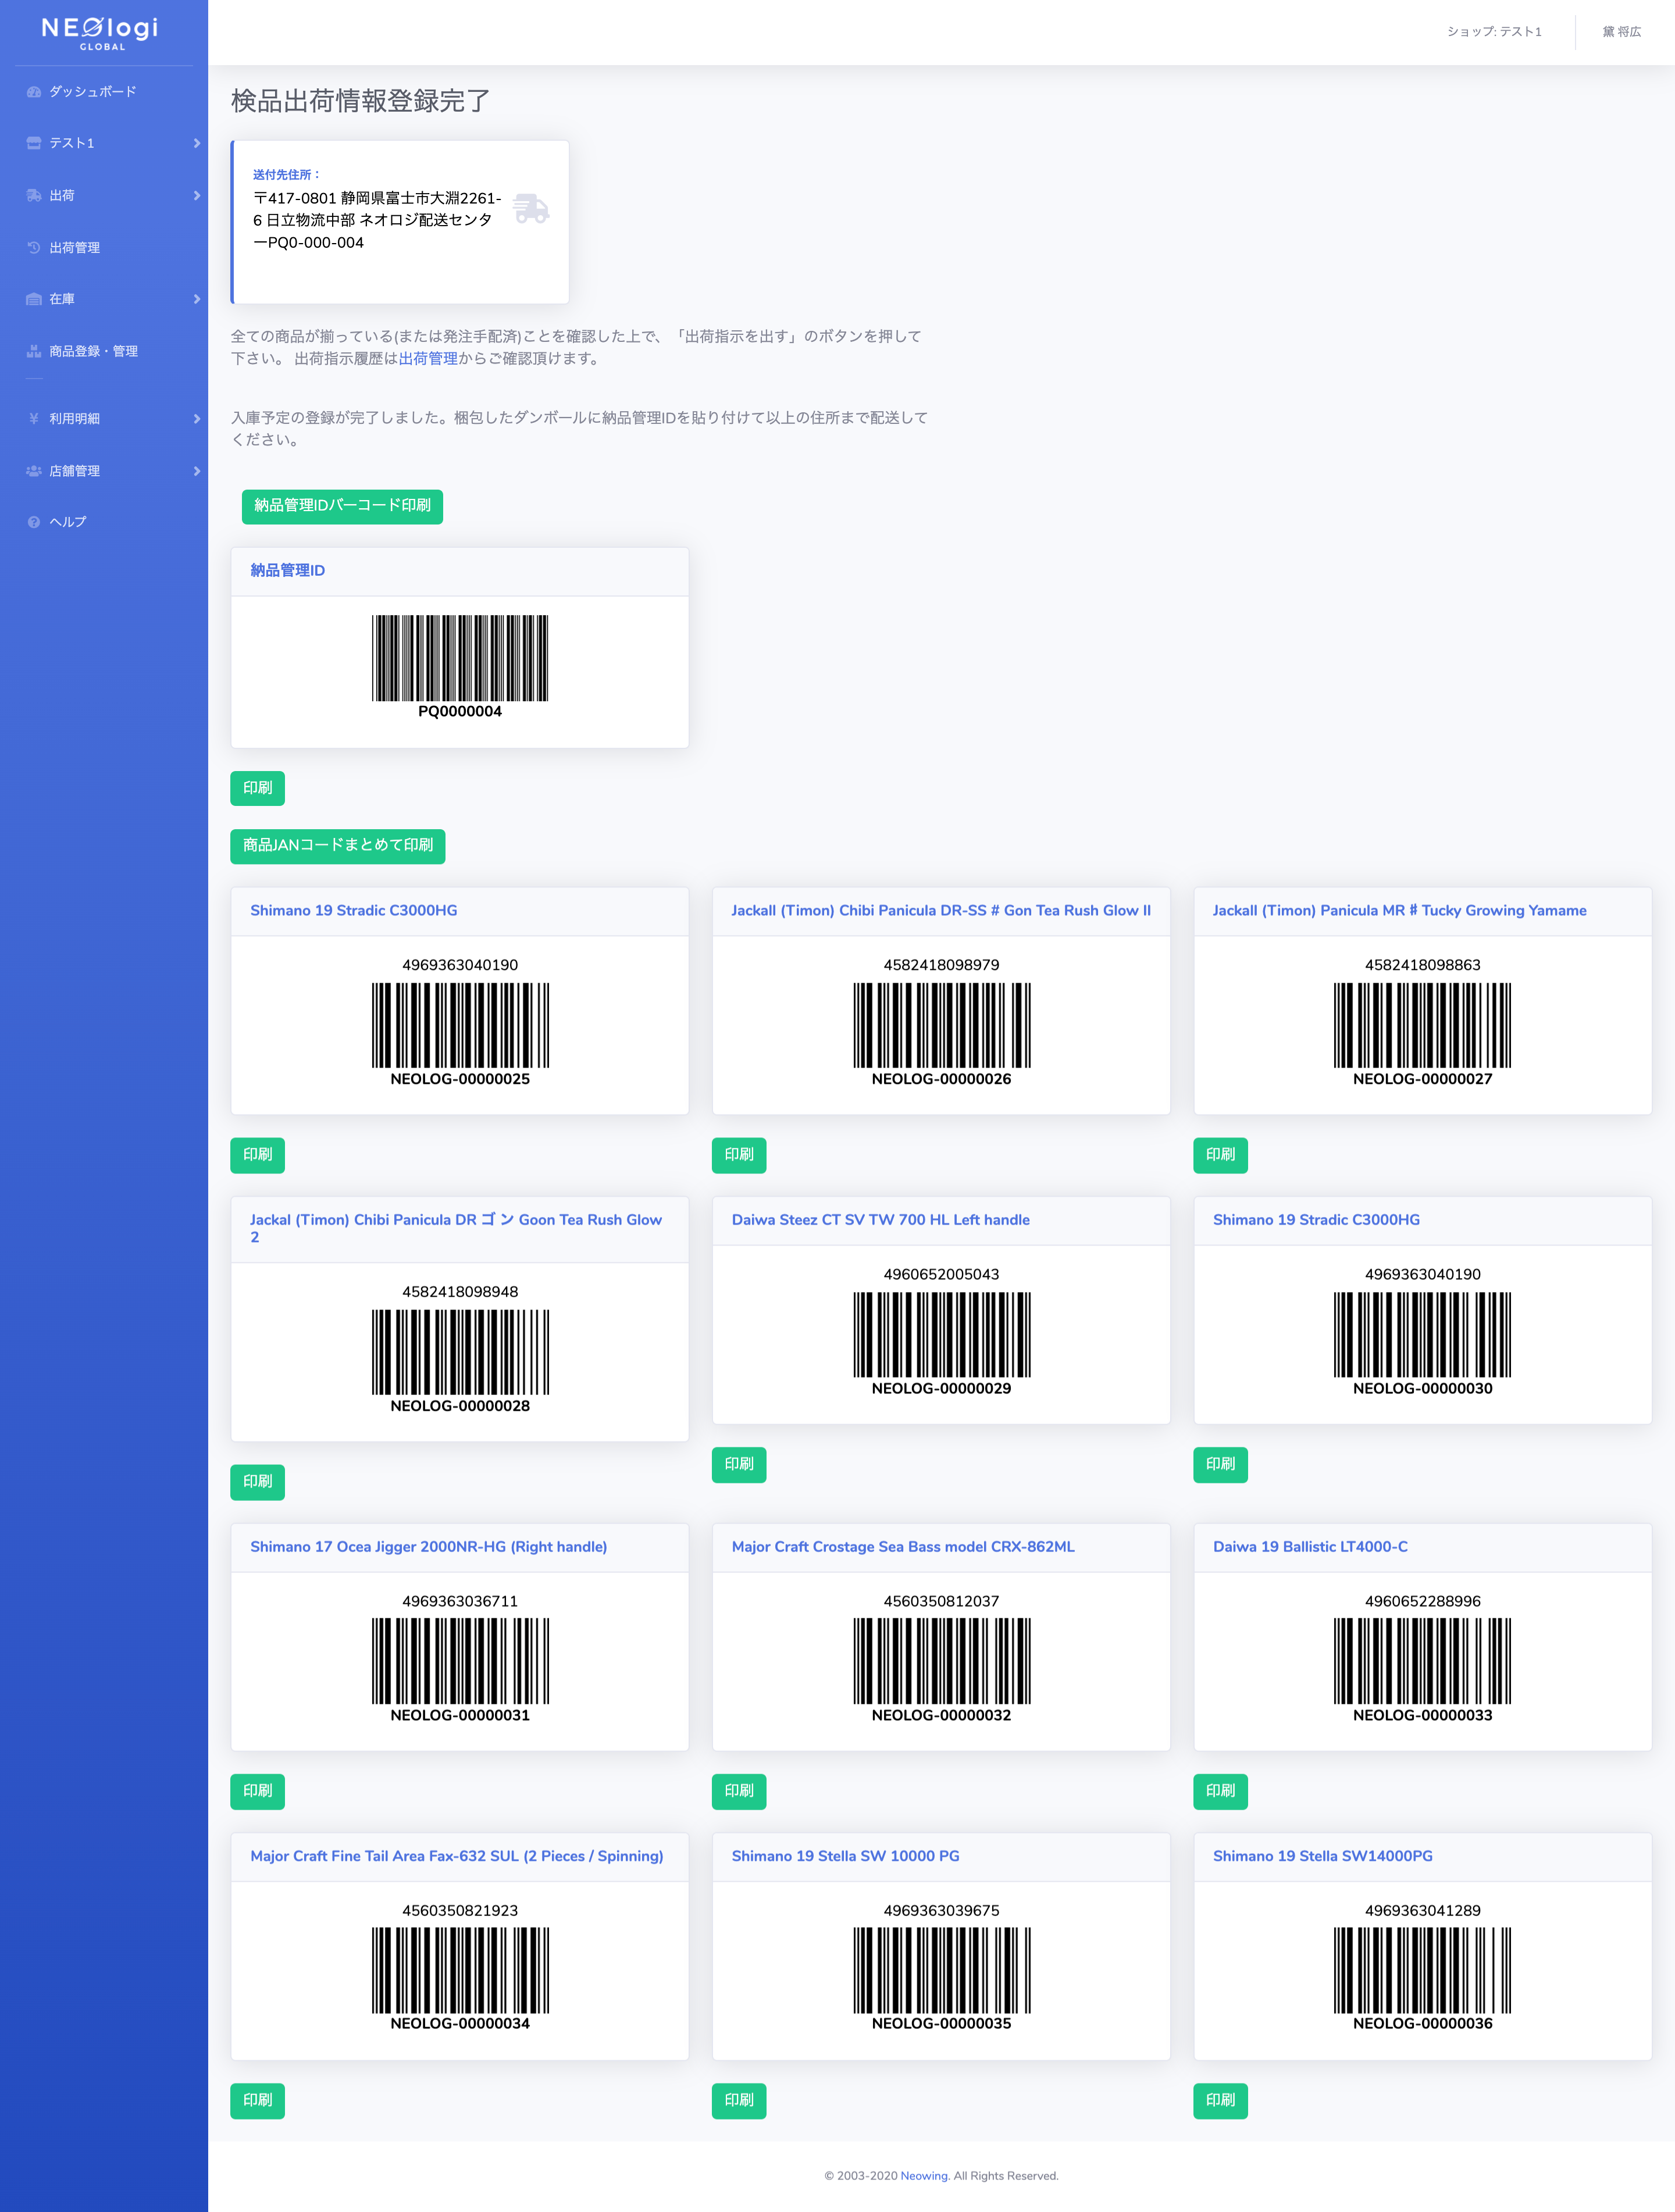Print the NEOLOG-00000027 barcode label
Viewport: 1675px width, 2212px height.
(1220, 1155)
